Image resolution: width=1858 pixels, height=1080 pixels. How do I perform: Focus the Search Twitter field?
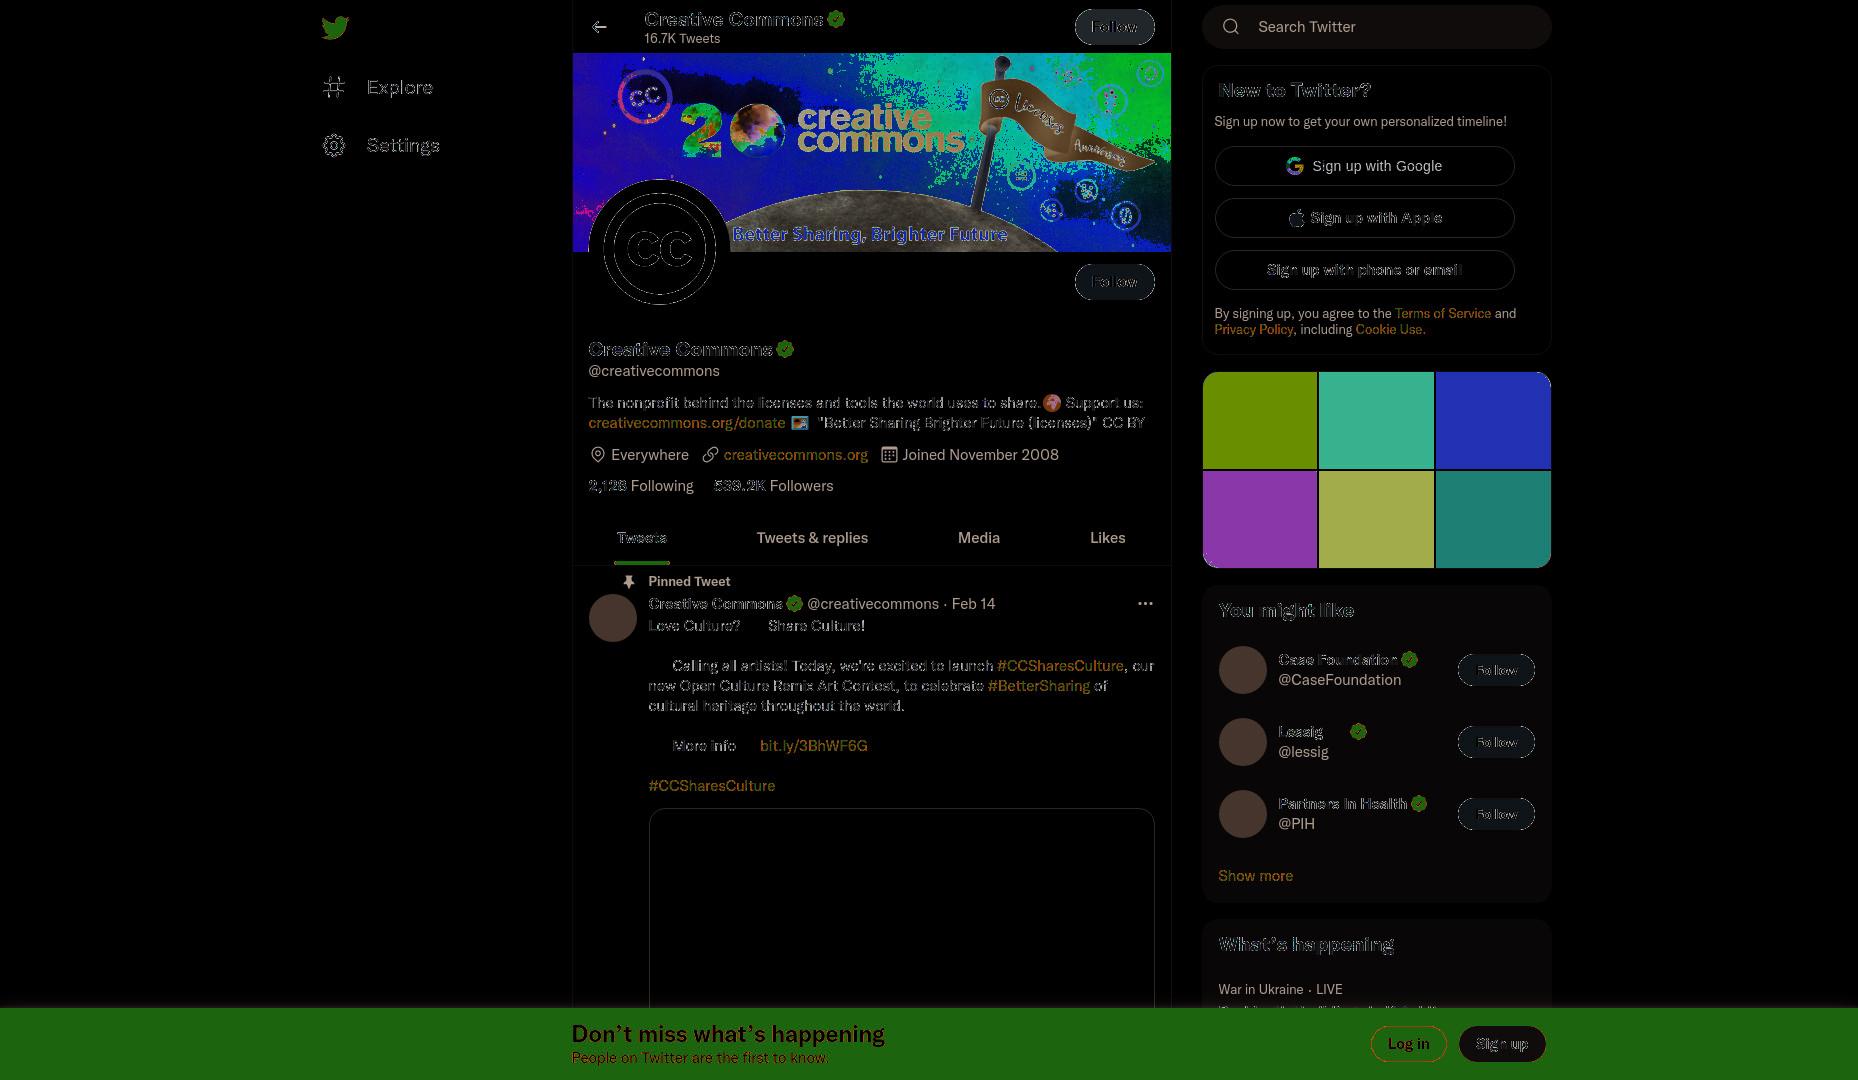coord(1377,27)
